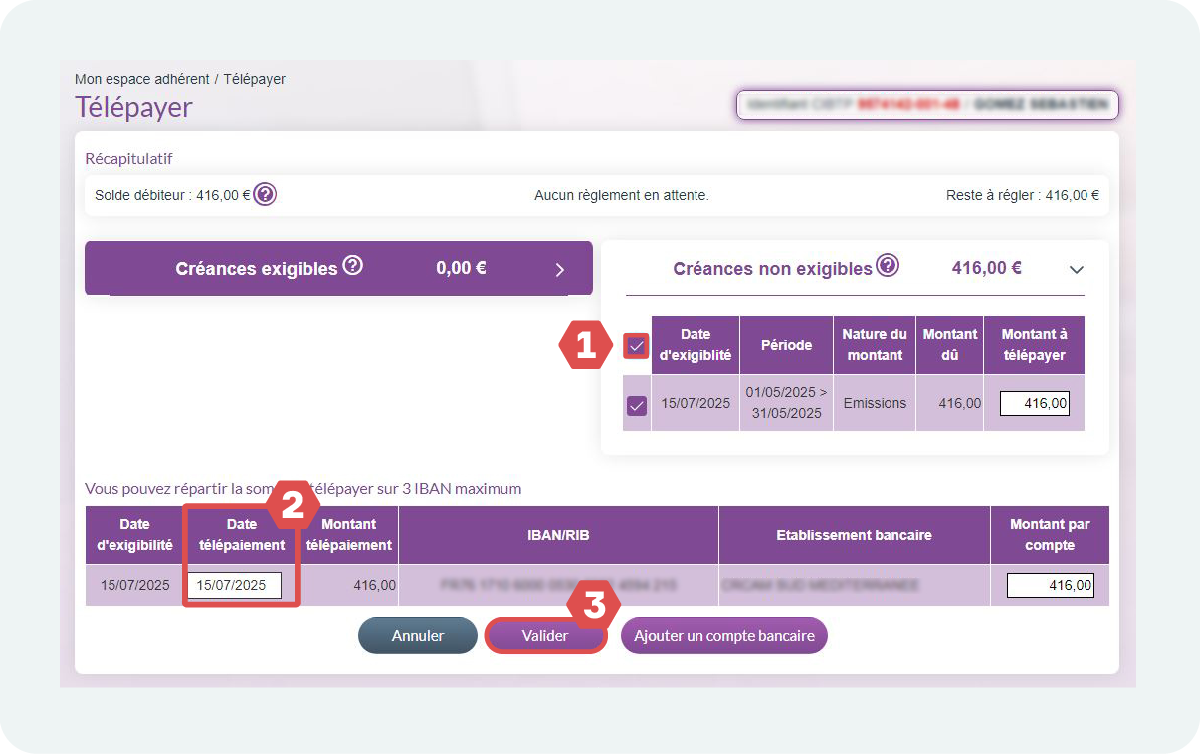Click the Identifiant CIBTP badge at top right
1200x754 pixels.
pos(927,104)
